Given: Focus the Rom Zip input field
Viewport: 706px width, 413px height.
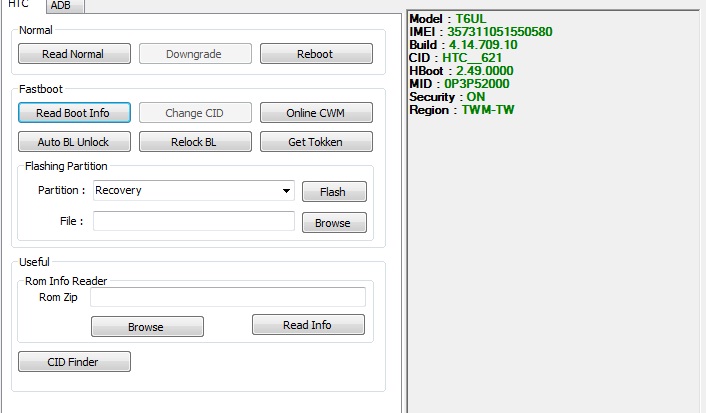Looking at the screenshot, I should click(x=228, y=297).
